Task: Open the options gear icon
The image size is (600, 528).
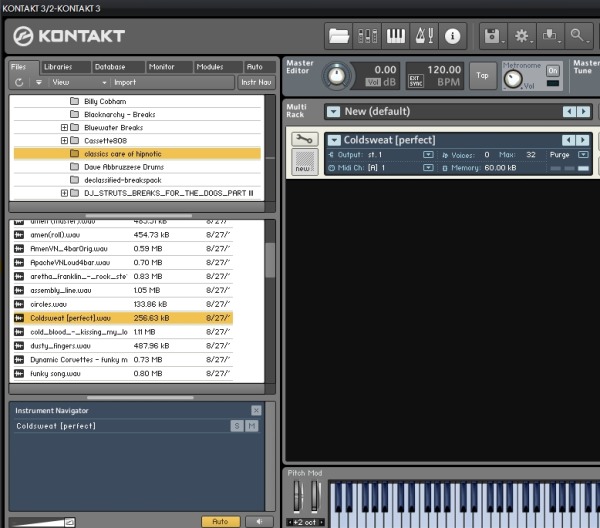Action: point(522,36)
